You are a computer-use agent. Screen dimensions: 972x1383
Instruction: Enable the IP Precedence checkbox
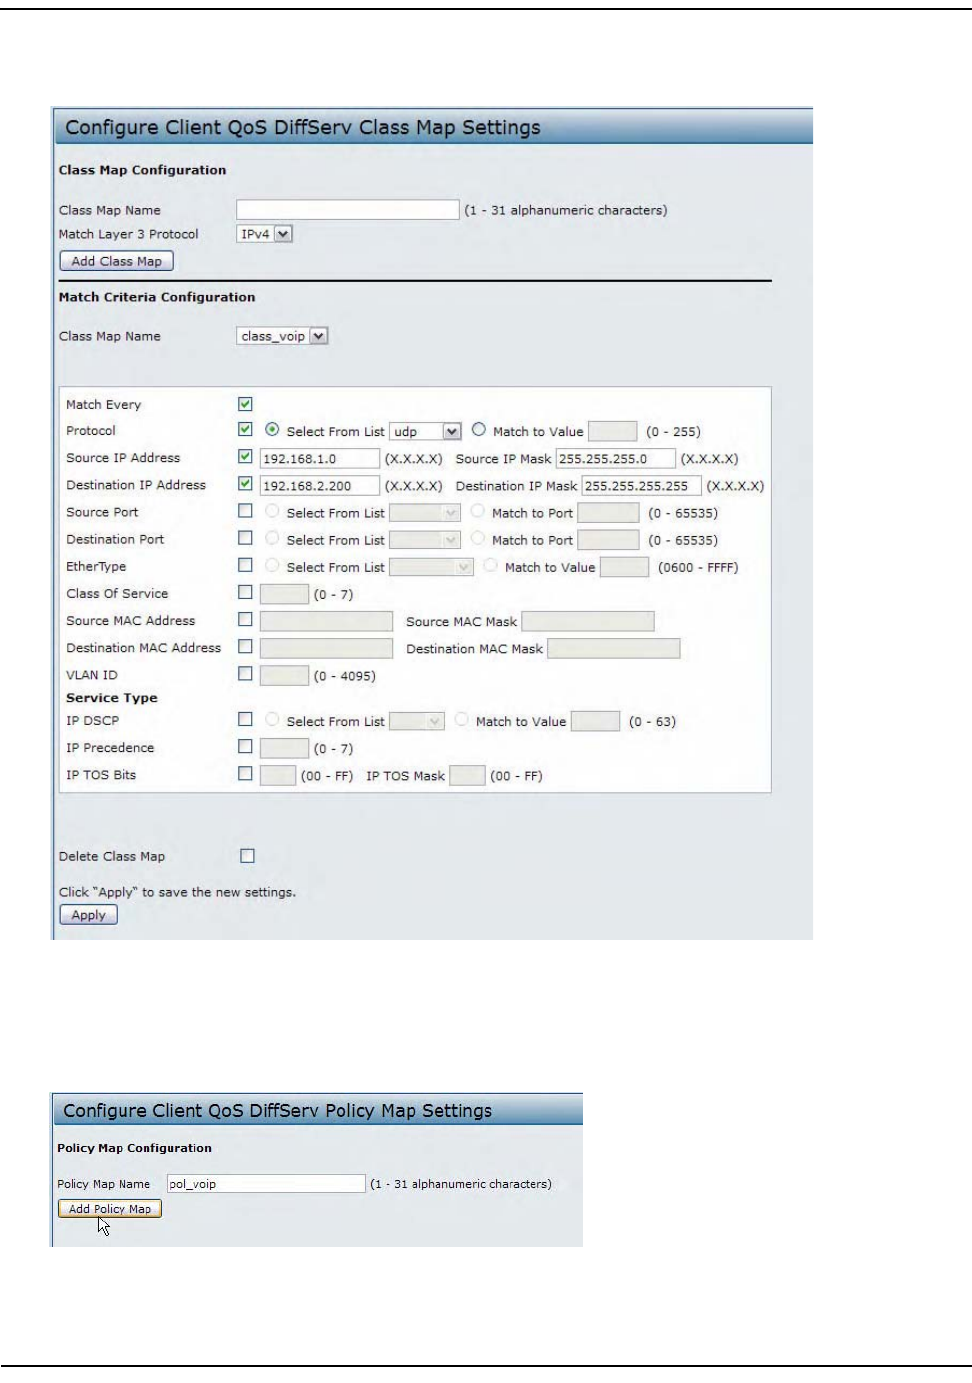tap(245, 745)
